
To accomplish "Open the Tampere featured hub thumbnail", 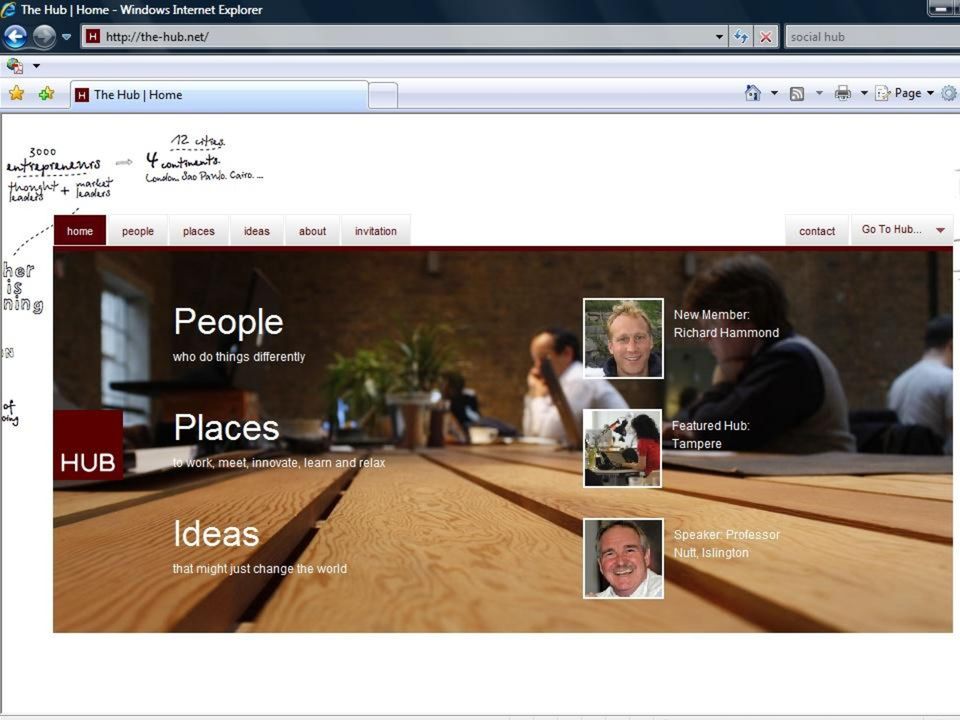I will 623,448.
